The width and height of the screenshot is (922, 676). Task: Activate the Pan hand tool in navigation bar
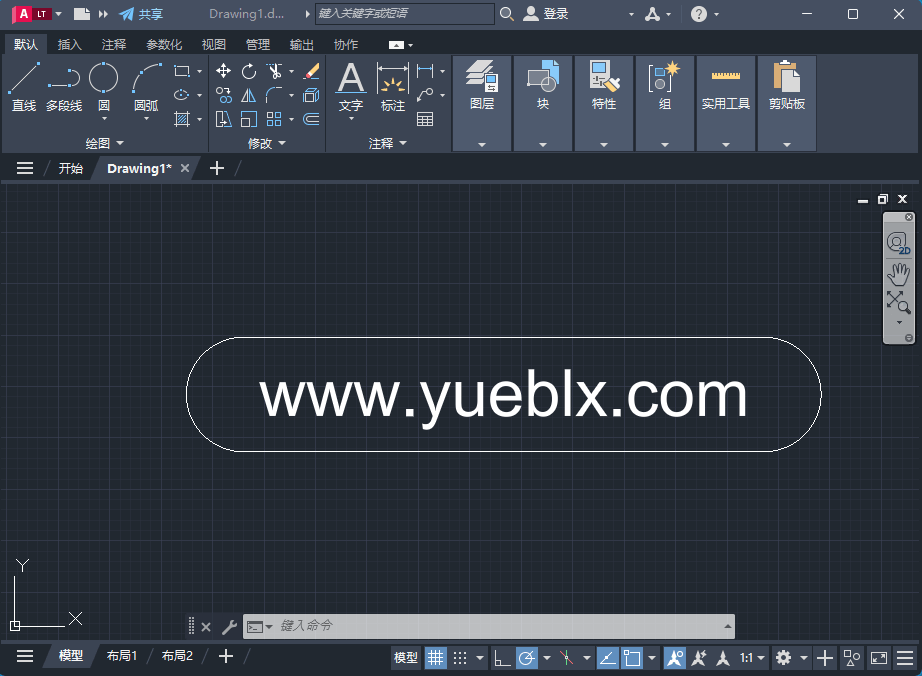coord(898,272)
